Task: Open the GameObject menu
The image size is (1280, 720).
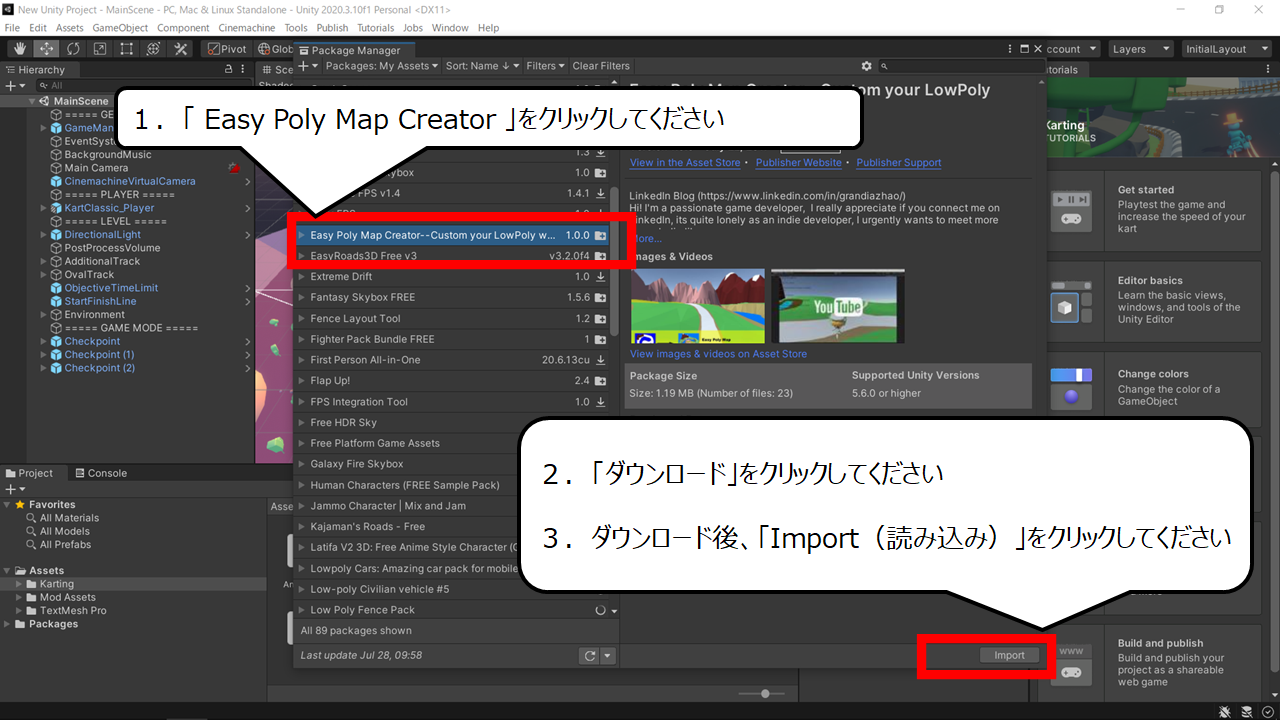Action: tap(120, 28)
